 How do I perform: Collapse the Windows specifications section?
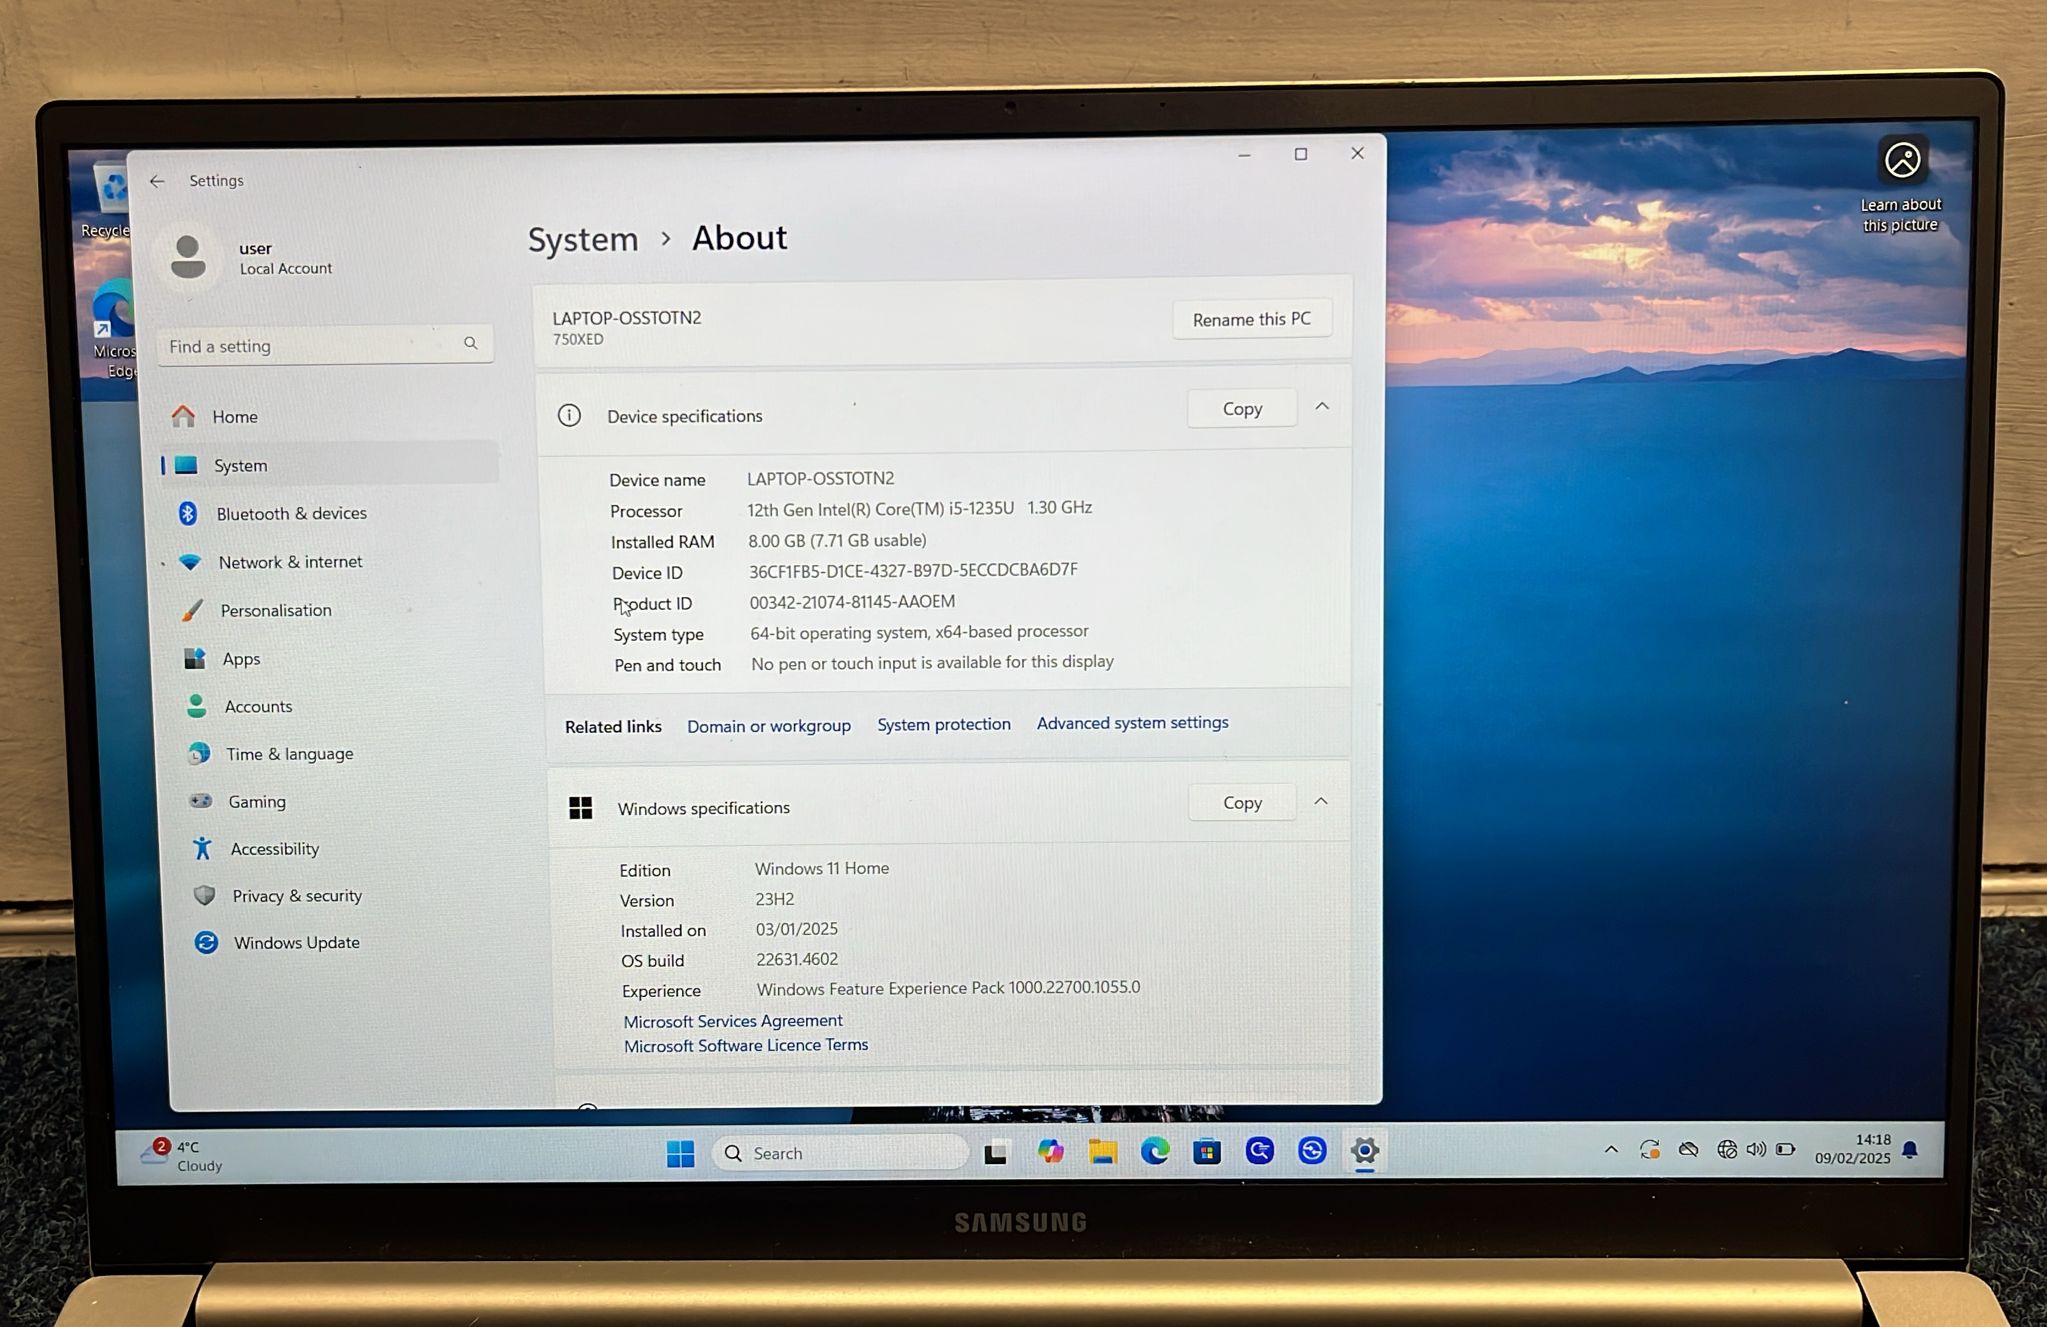coord(1321,802)
